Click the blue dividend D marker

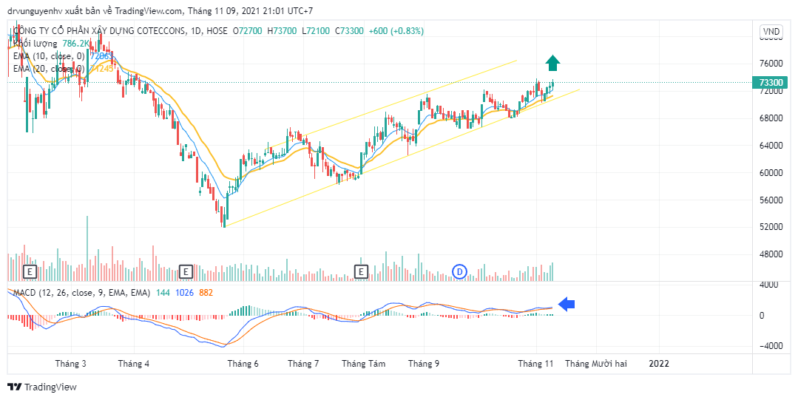click(x=460, y=272)
